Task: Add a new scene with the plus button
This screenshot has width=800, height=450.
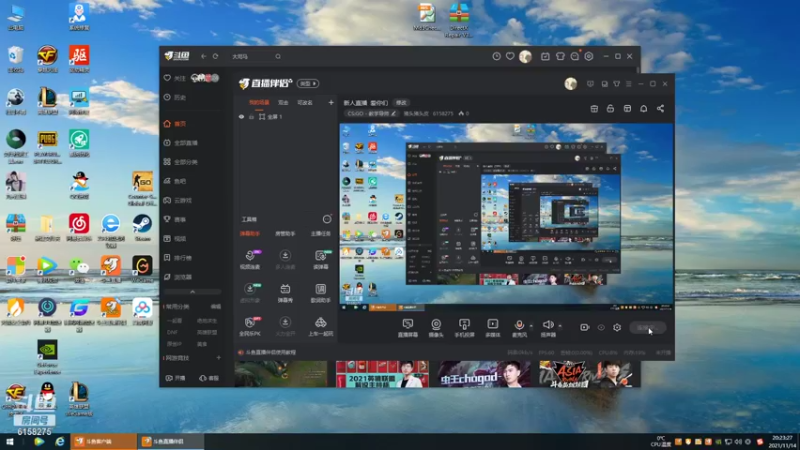Action: click(x=331, y=103)
